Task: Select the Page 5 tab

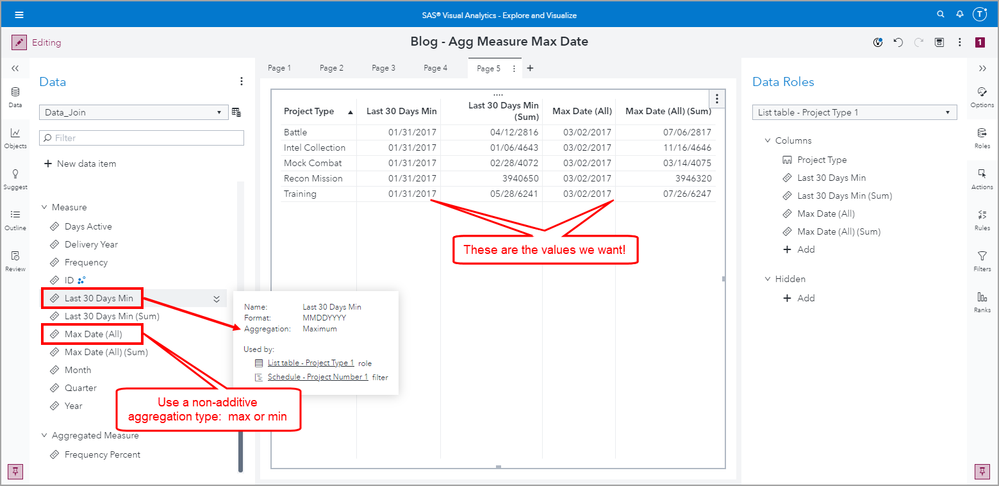Action: [x=488, y=68]
